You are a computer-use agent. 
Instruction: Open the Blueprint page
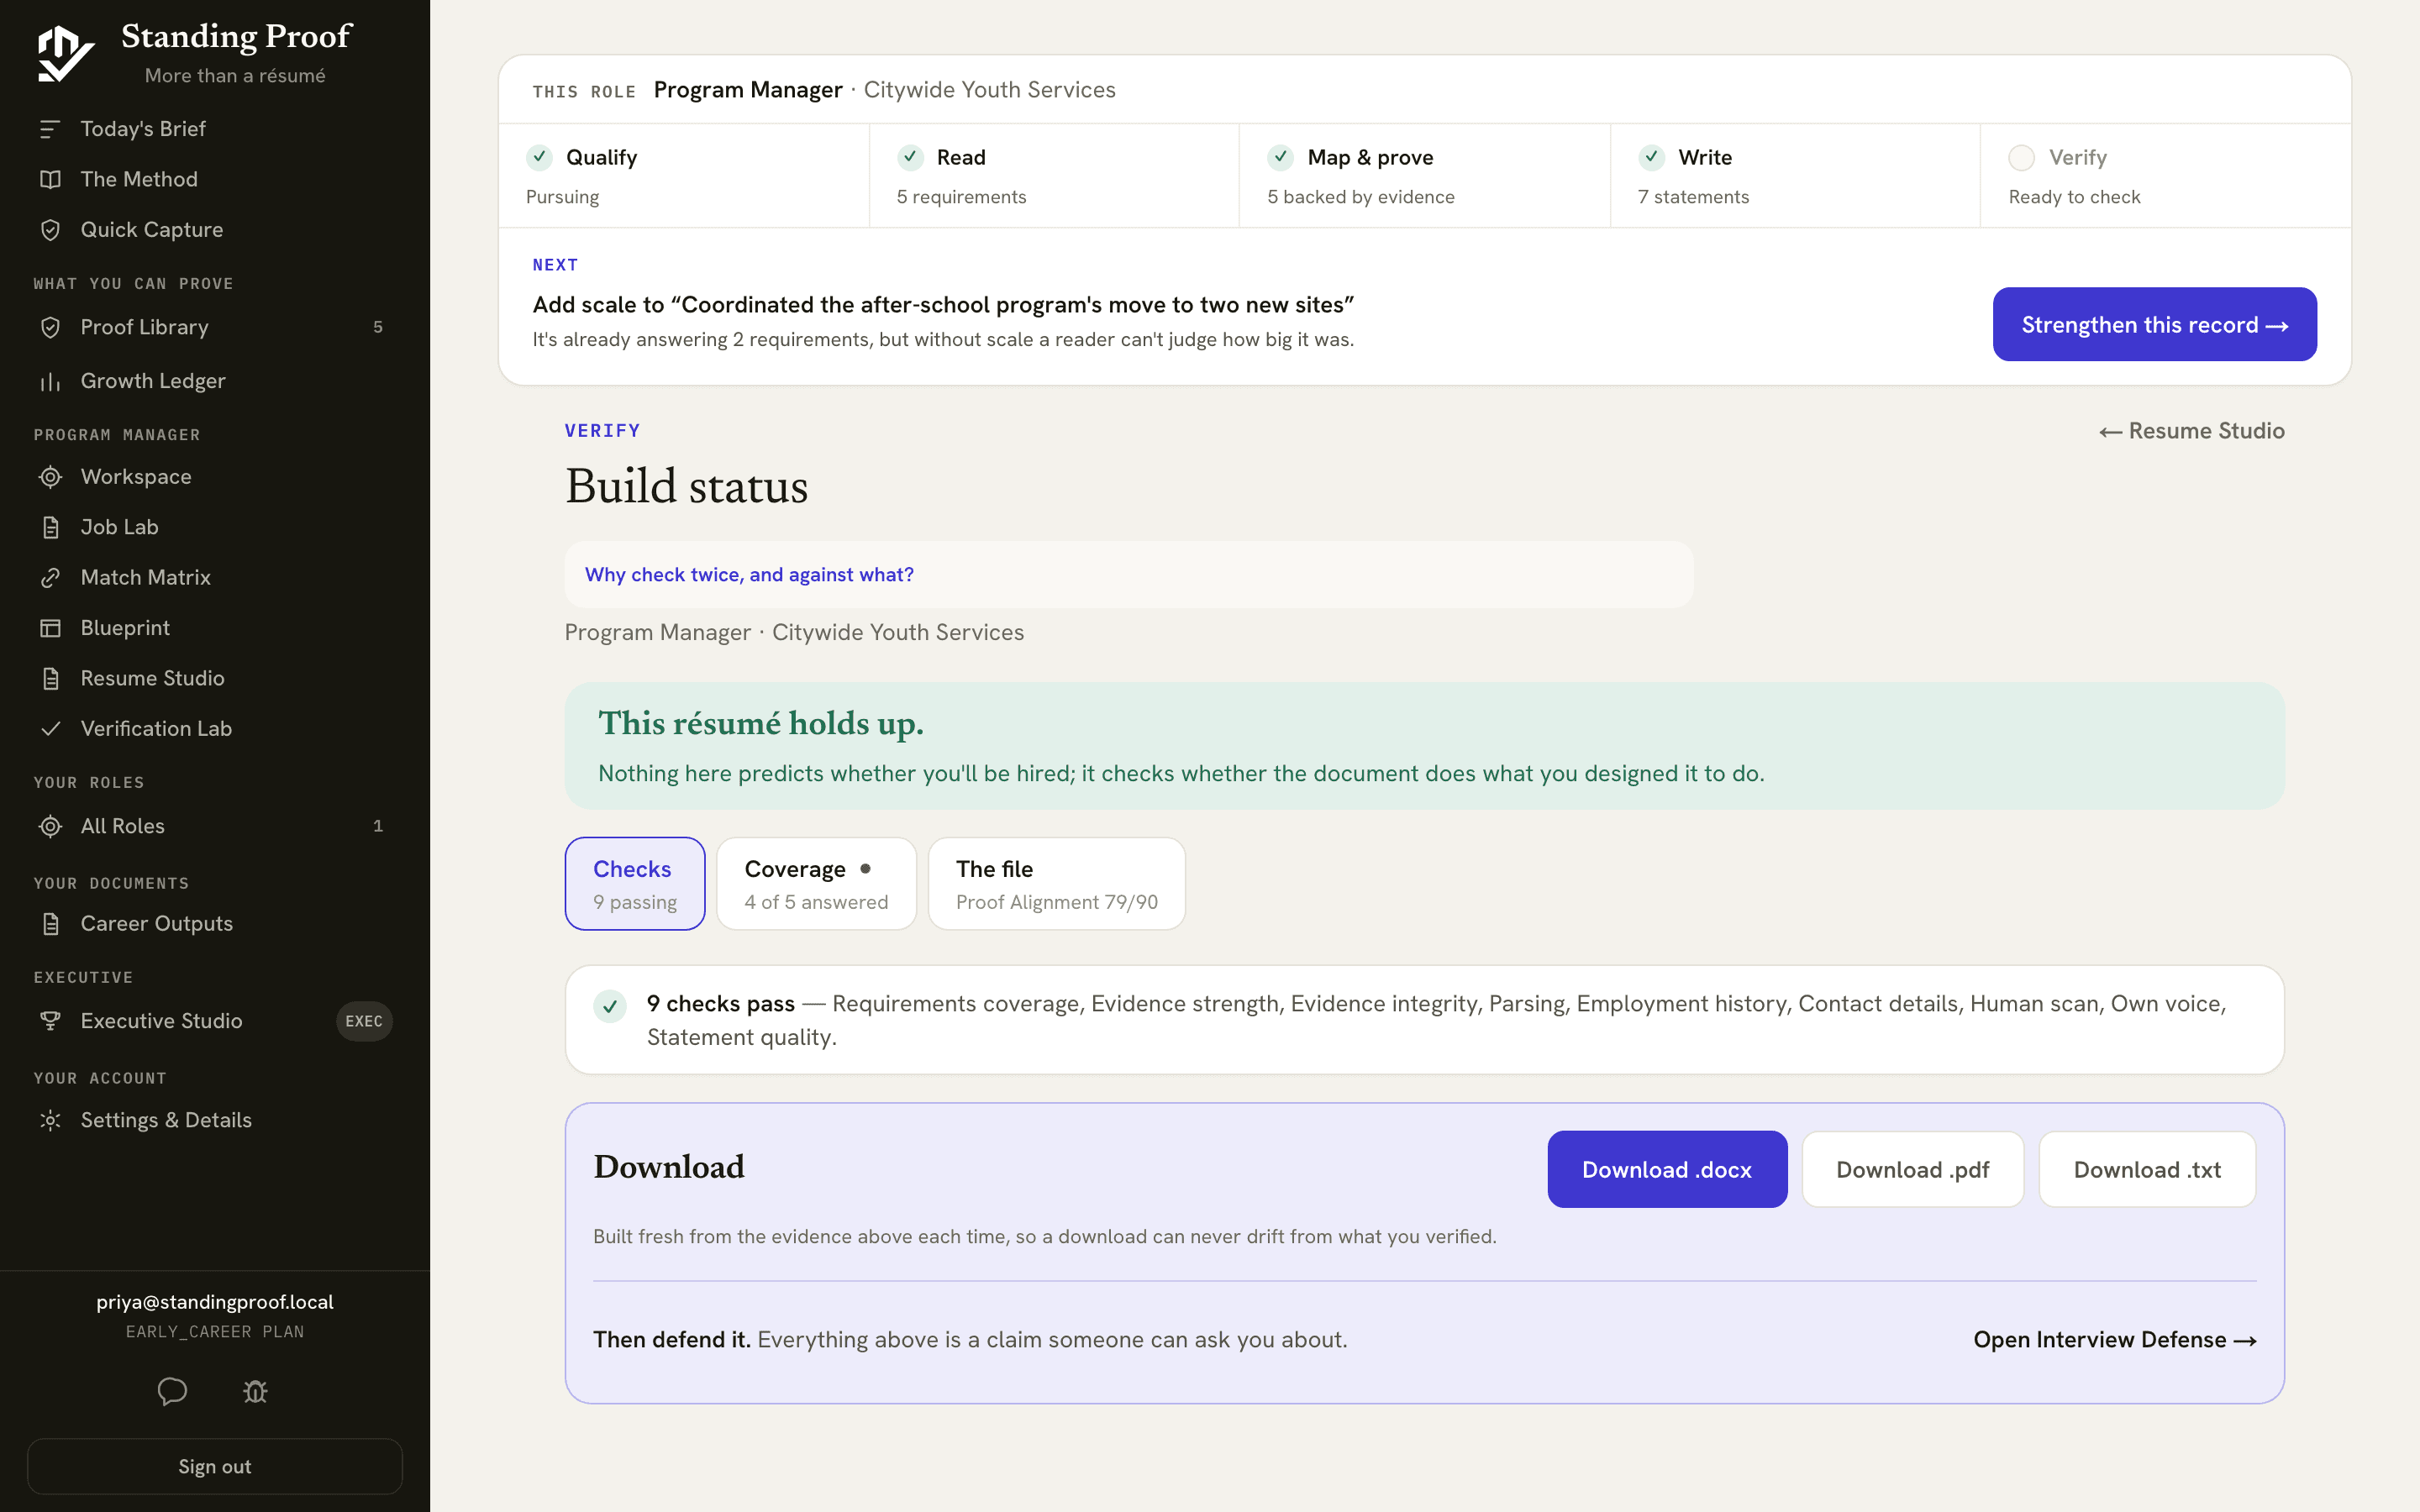(x=214, y=628)
